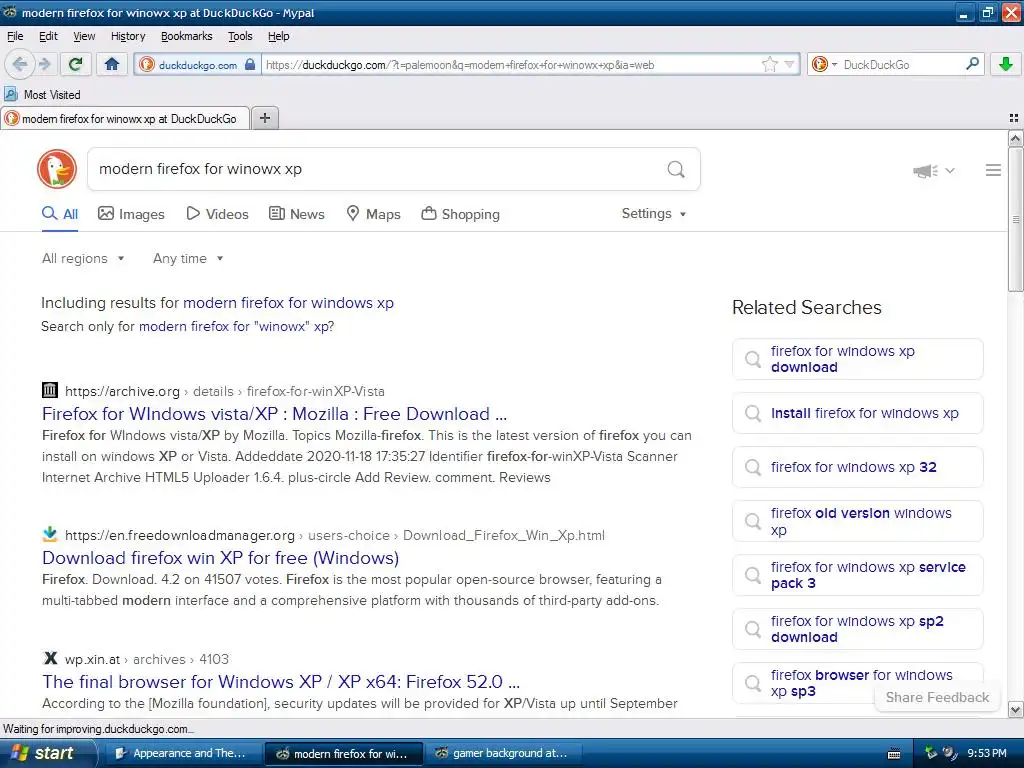
Task: Open the File menu
Action: tap(15, 36)
